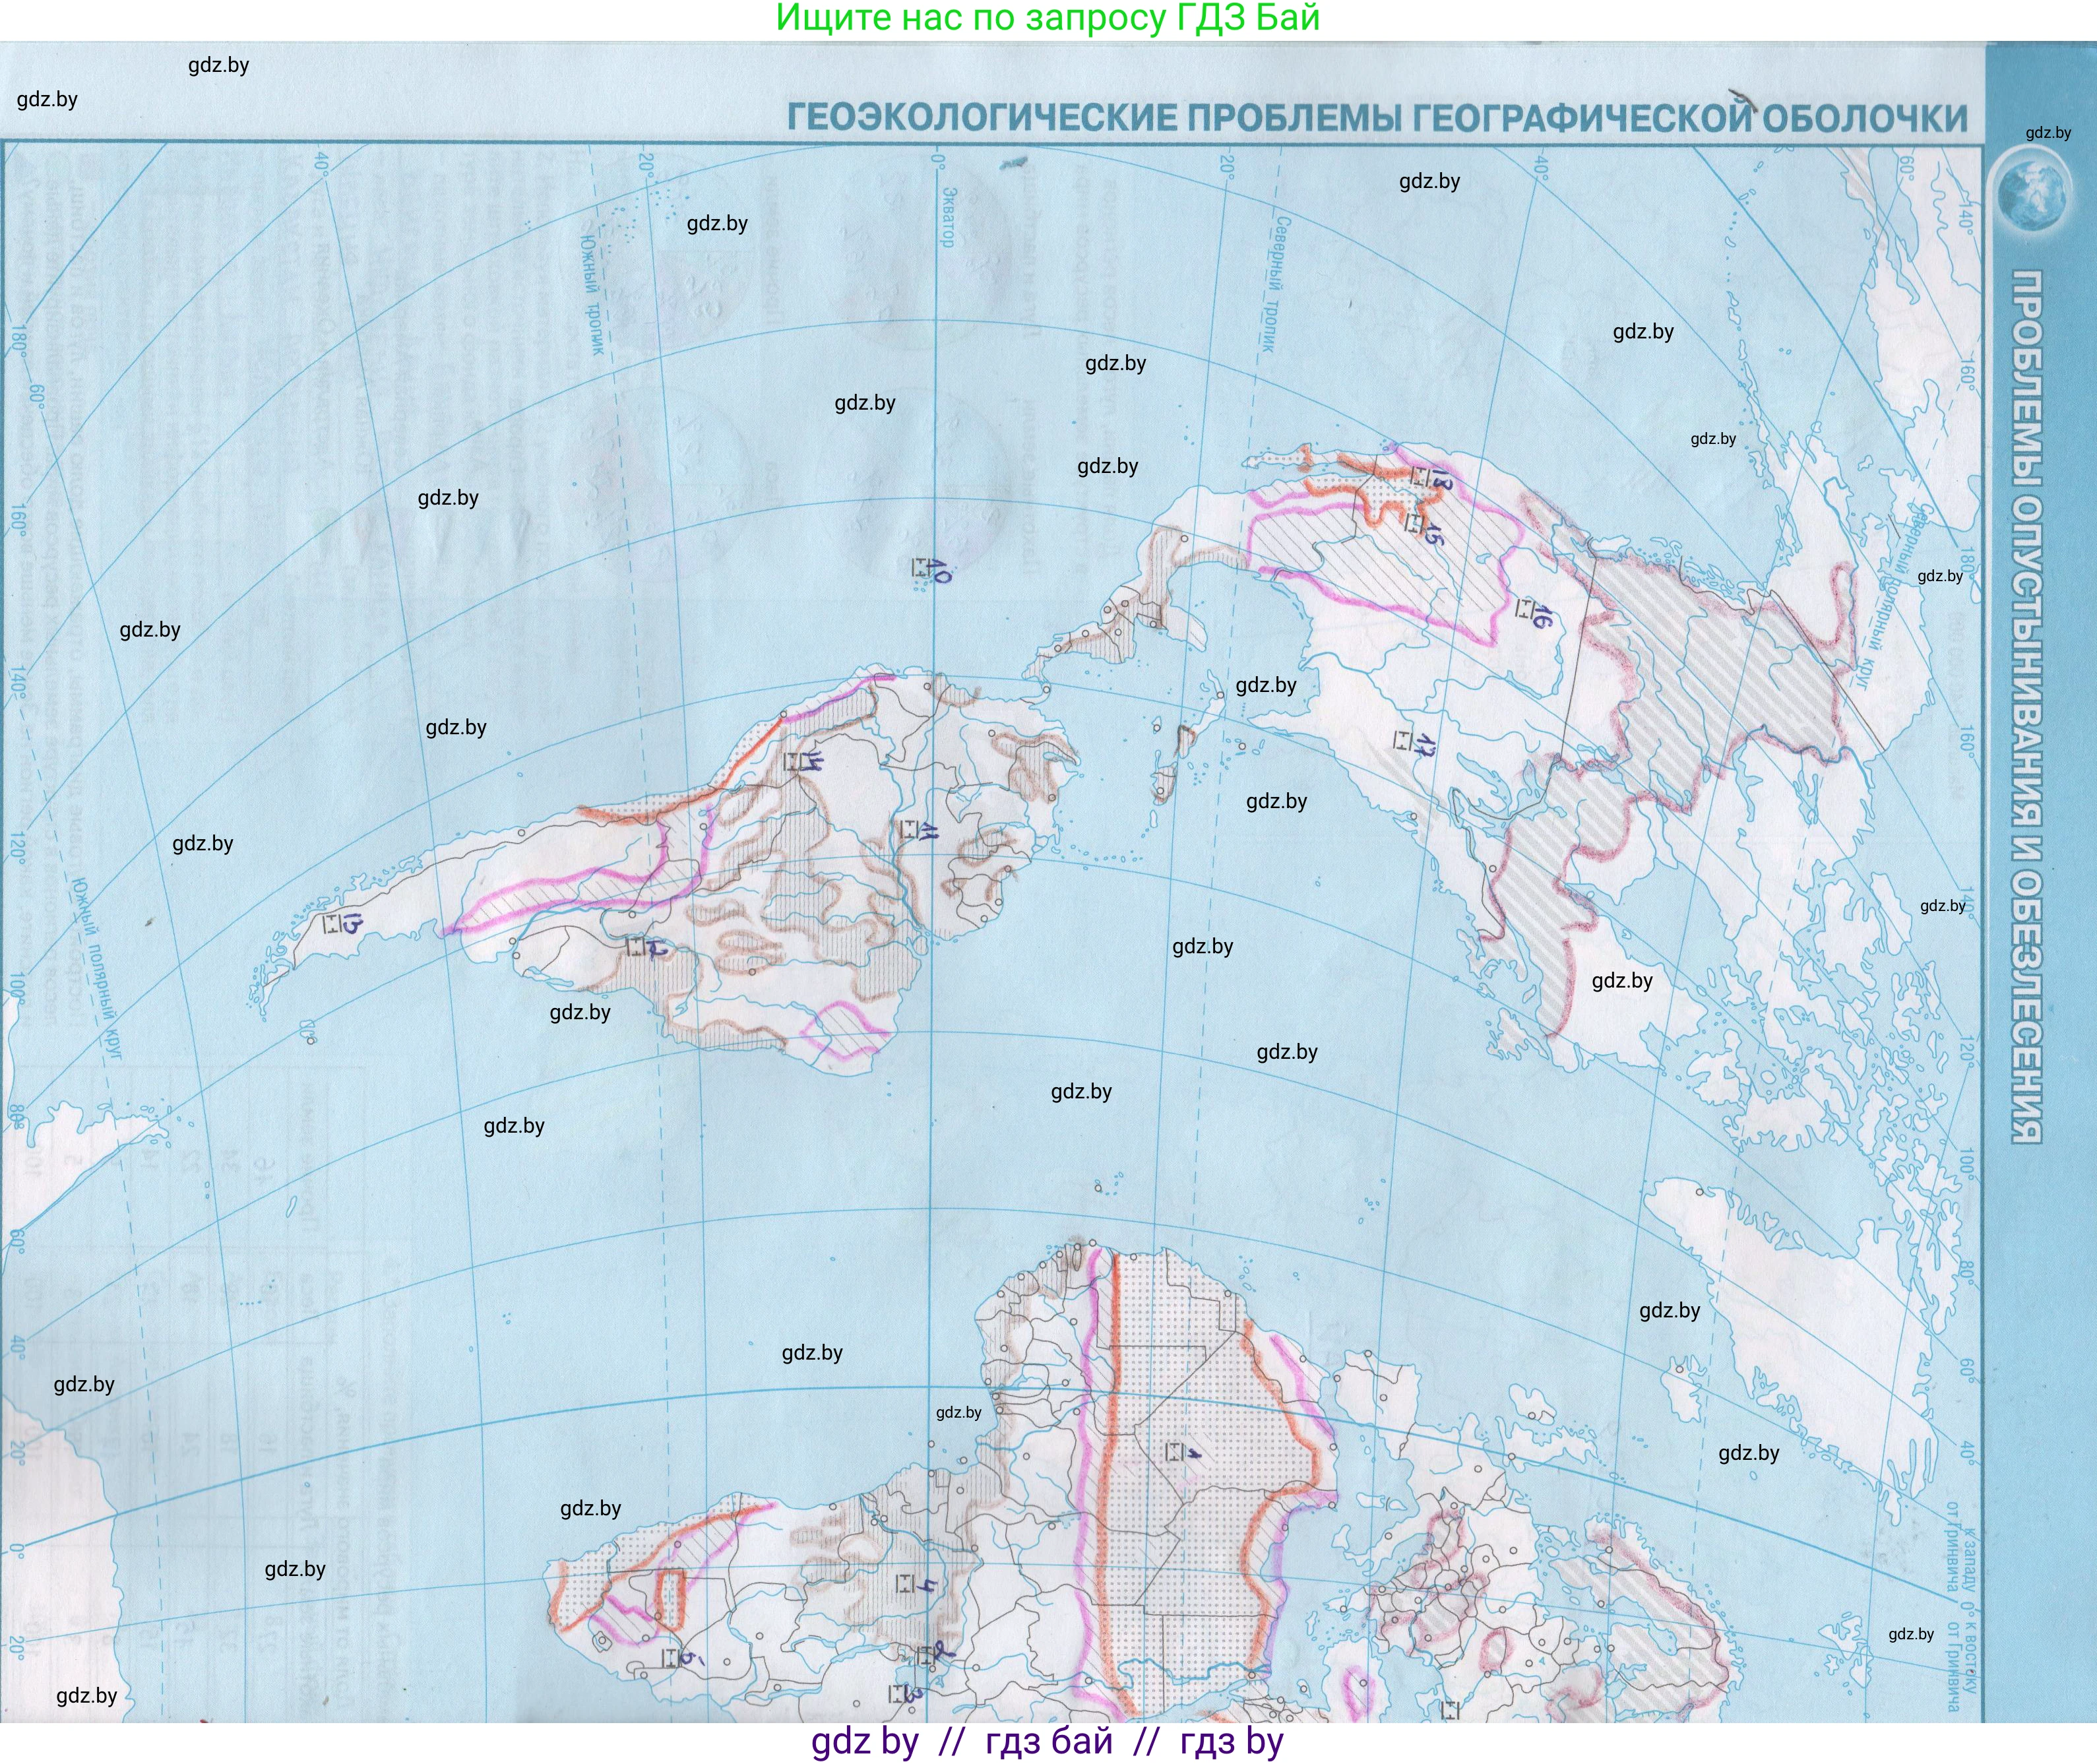The width and height of the screenshot is (2097, 1764).
Task: Select marker 13 on the narrow peninsula
Action: (334, 923)
